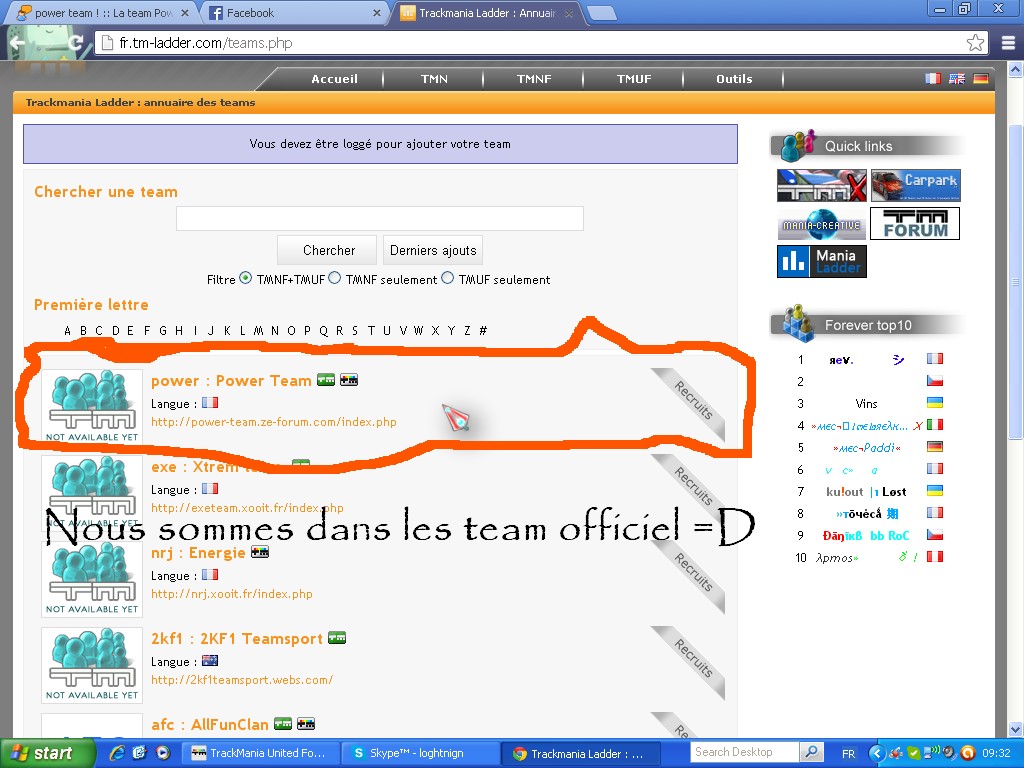Open Outils navigation menu

pyautogui.click(x=734, y=79)
